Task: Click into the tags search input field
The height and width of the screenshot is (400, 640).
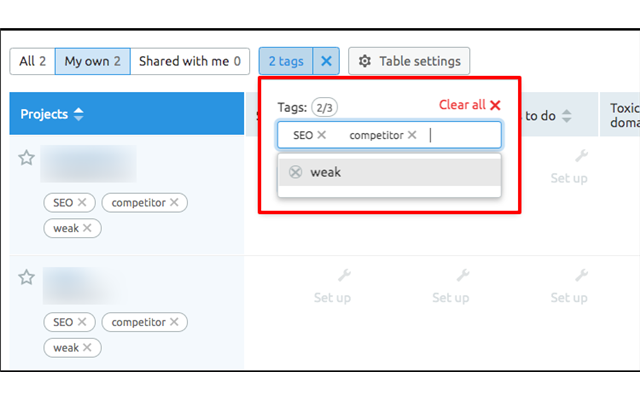Action: click(460, 135)
